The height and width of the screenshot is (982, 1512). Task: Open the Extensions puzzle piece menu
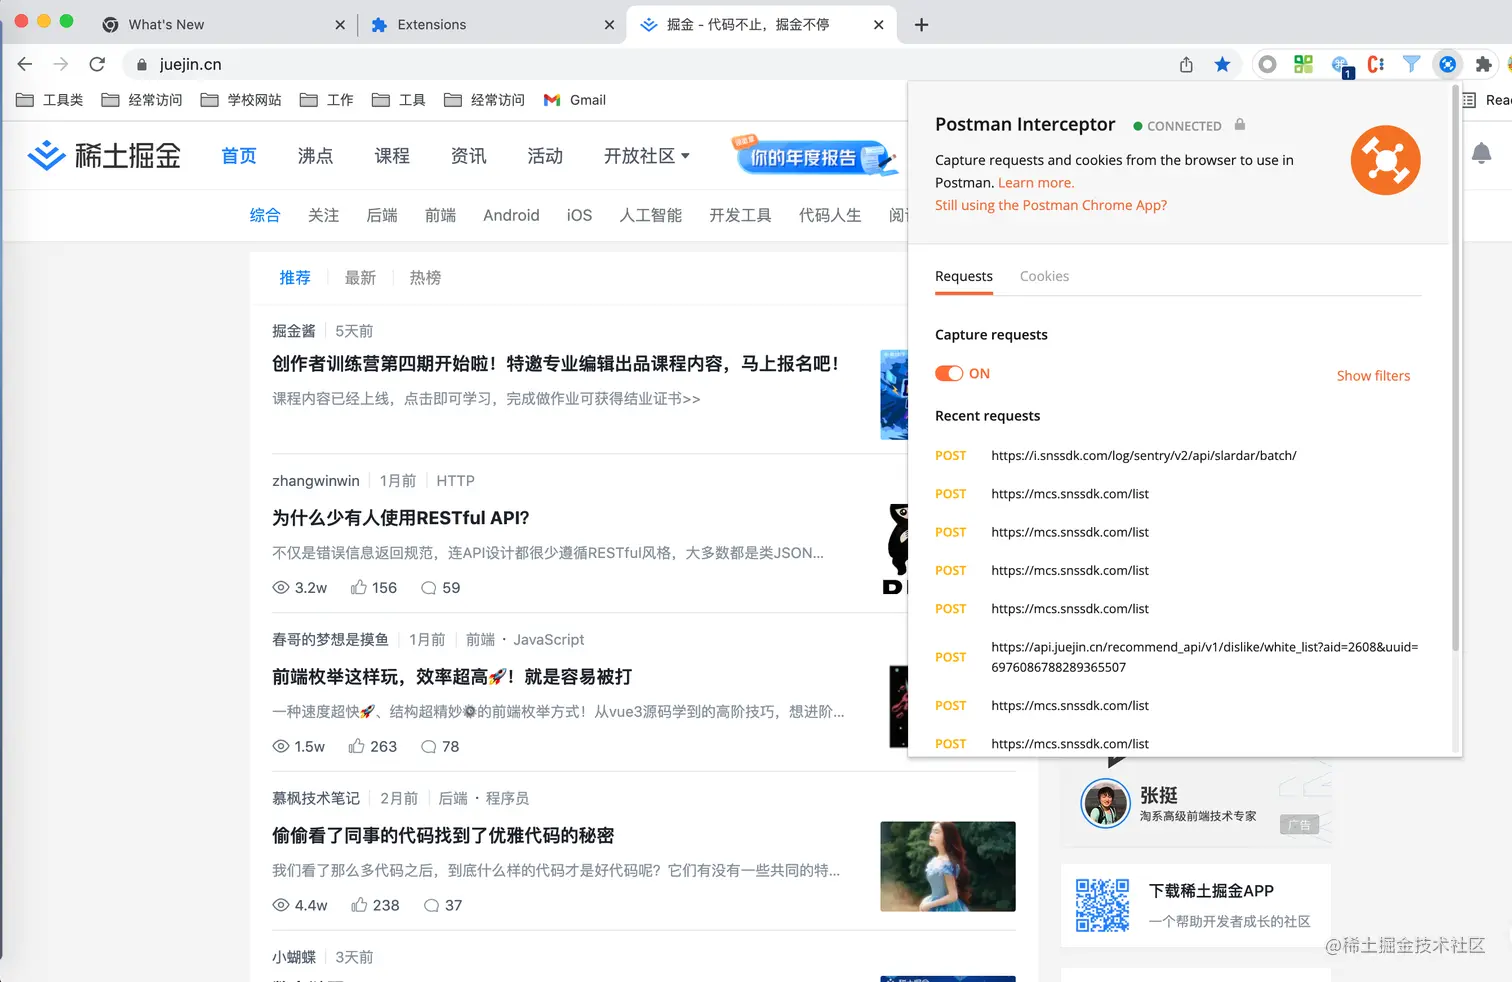[1483, 64]
